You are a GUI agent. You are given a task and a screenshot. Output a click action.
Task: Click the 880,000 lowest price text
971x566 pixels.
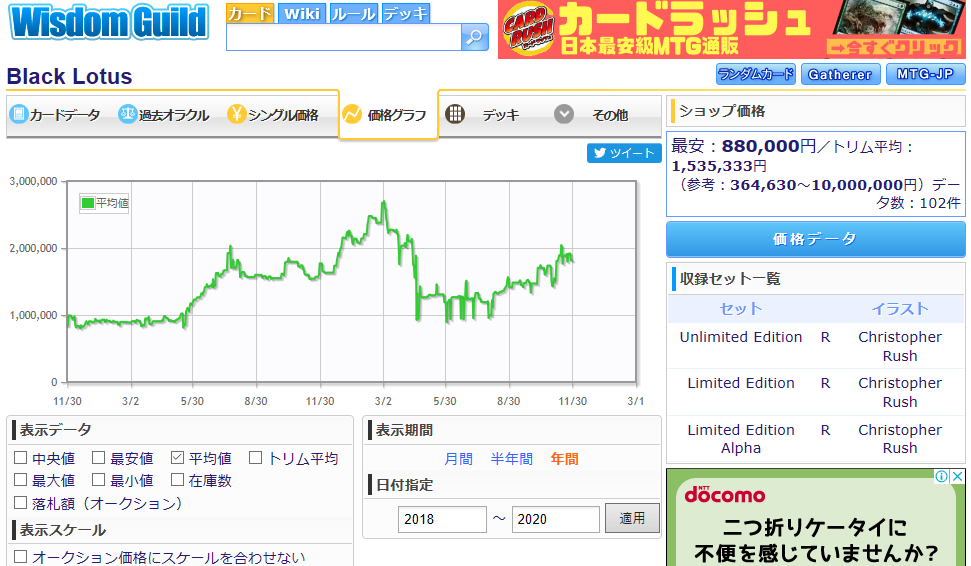[x=760, y=146]
